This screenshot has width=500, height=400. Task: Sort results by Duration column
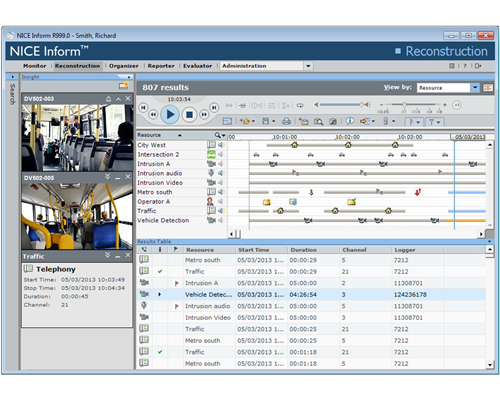303,250
